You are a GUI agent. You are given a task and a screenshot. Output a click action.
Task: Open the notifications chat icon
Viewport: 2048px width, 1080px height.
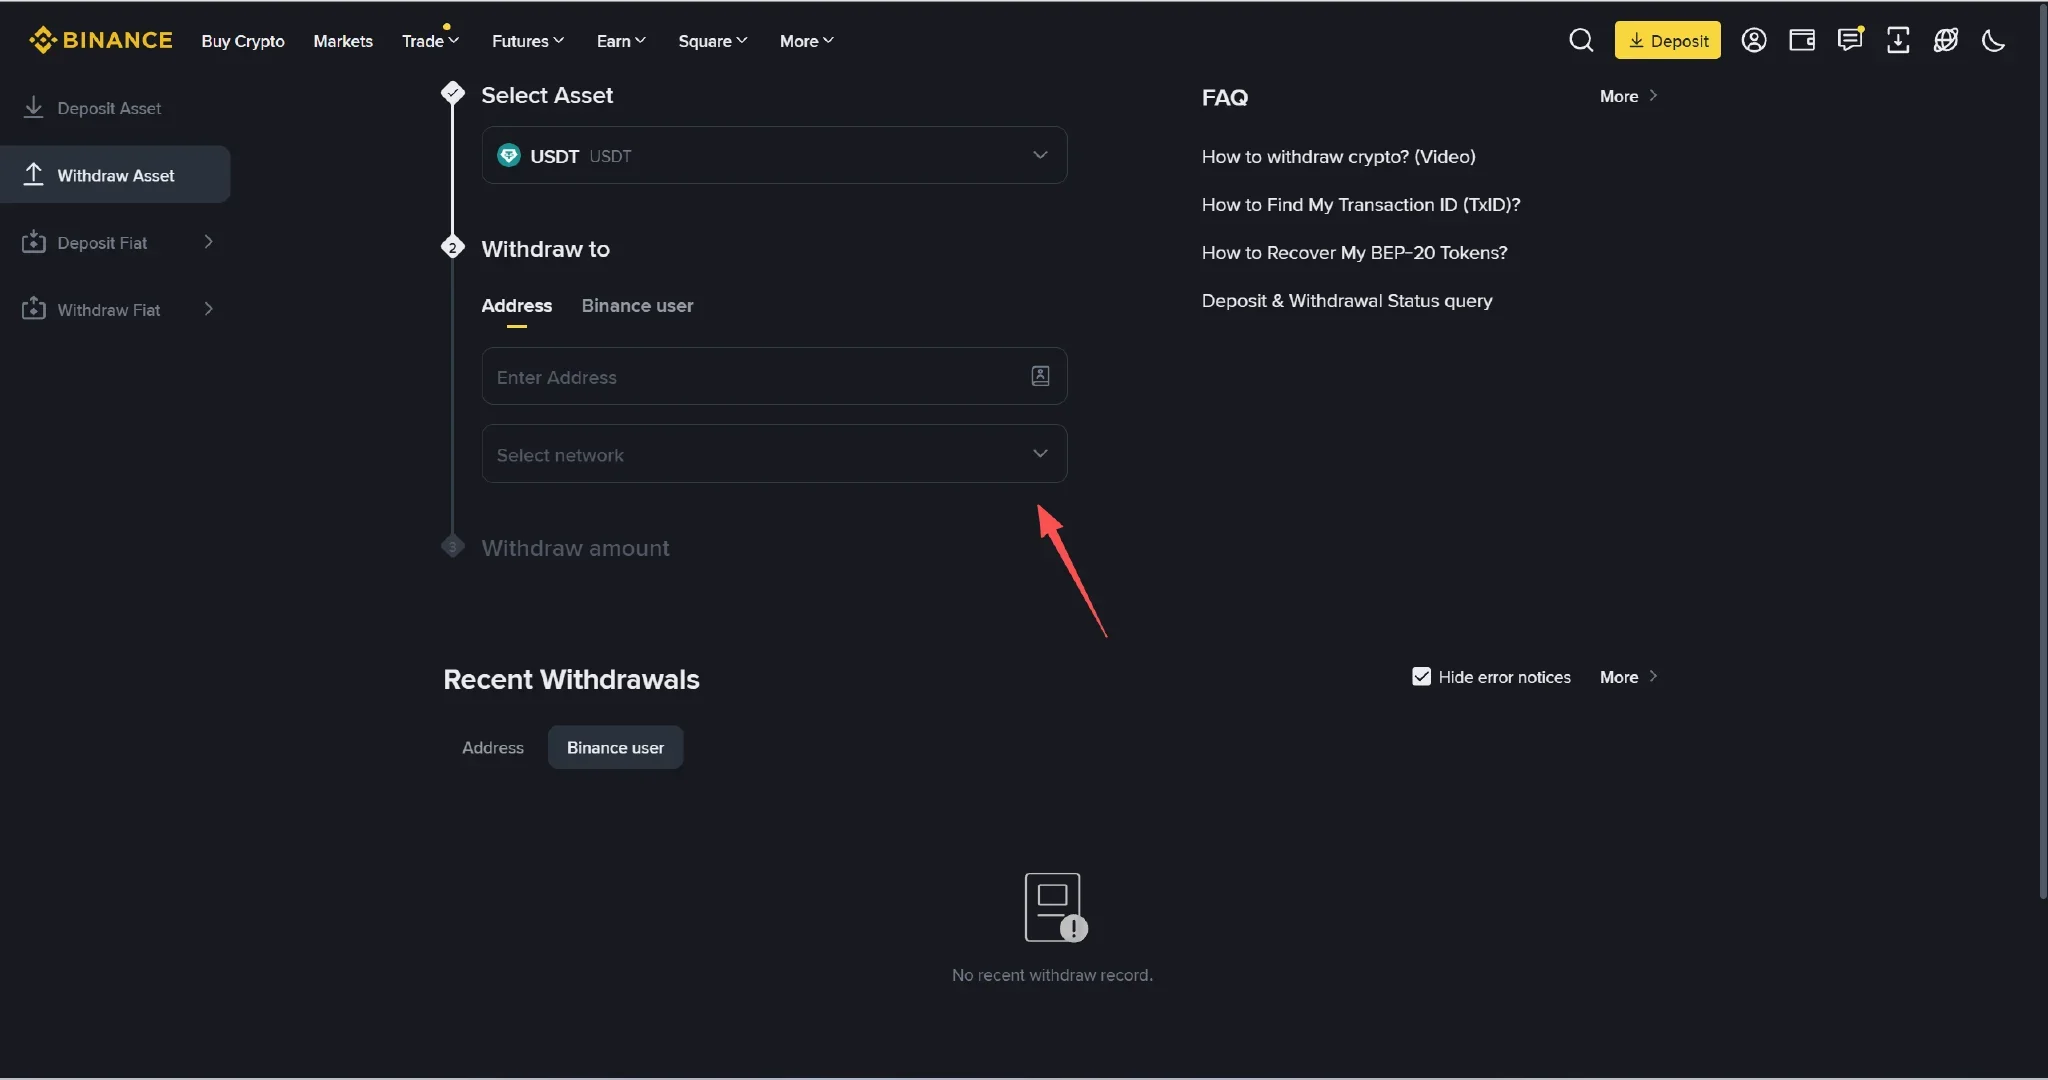[x=1850, y=40]
